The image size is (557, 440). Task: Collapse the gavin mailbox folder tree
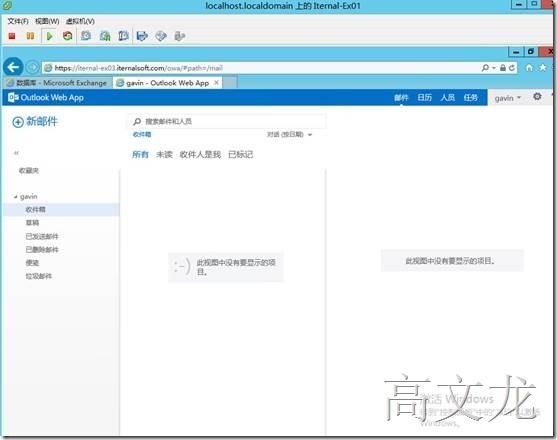click(x=15, y=197)
